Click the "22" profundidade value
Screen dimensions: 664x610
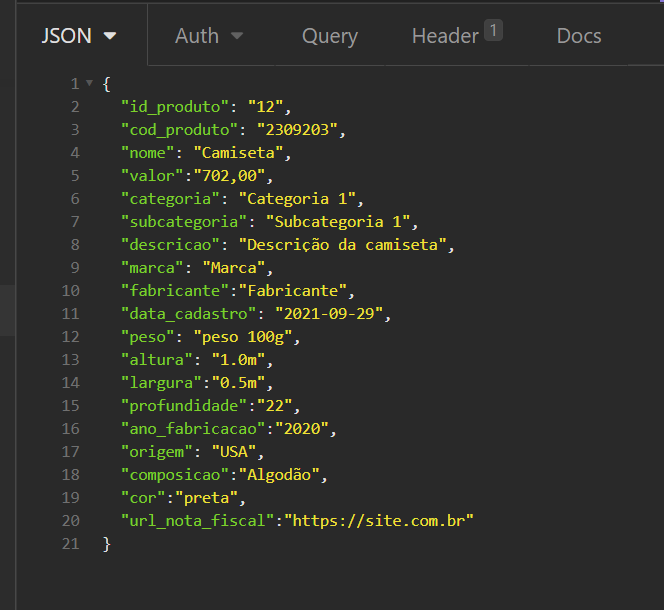pos(274,405)
